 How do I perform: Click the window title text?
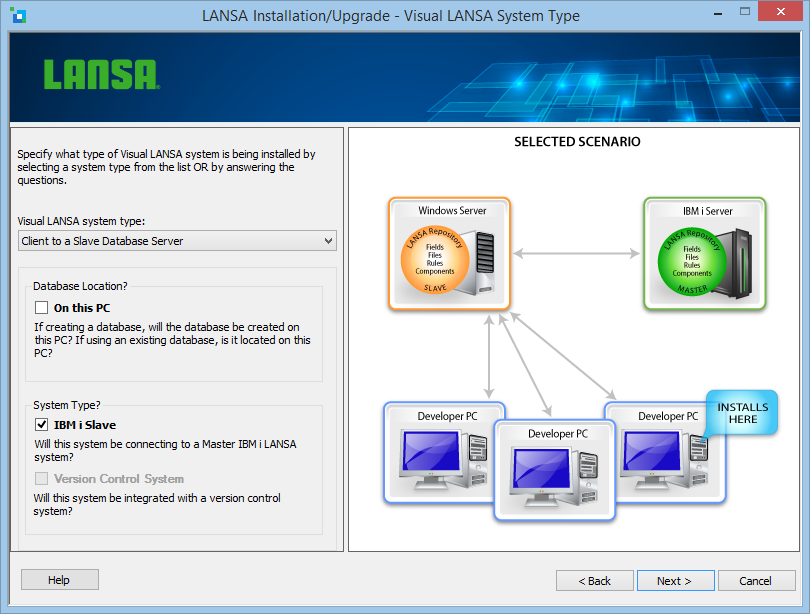click(x=391, y=16)
